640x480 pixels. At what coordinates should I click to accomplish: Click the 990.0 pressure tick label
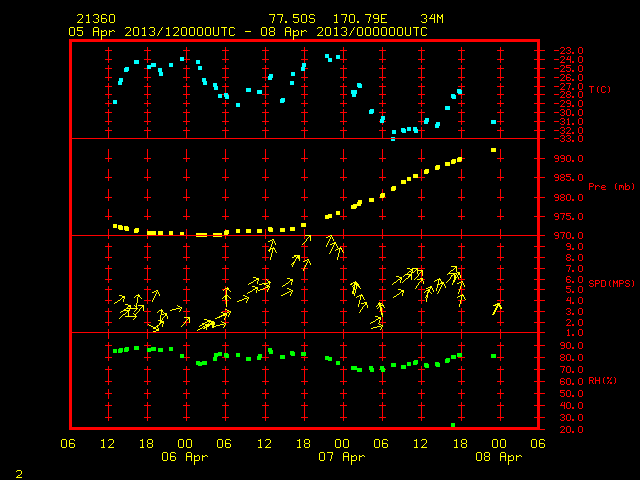569,159
